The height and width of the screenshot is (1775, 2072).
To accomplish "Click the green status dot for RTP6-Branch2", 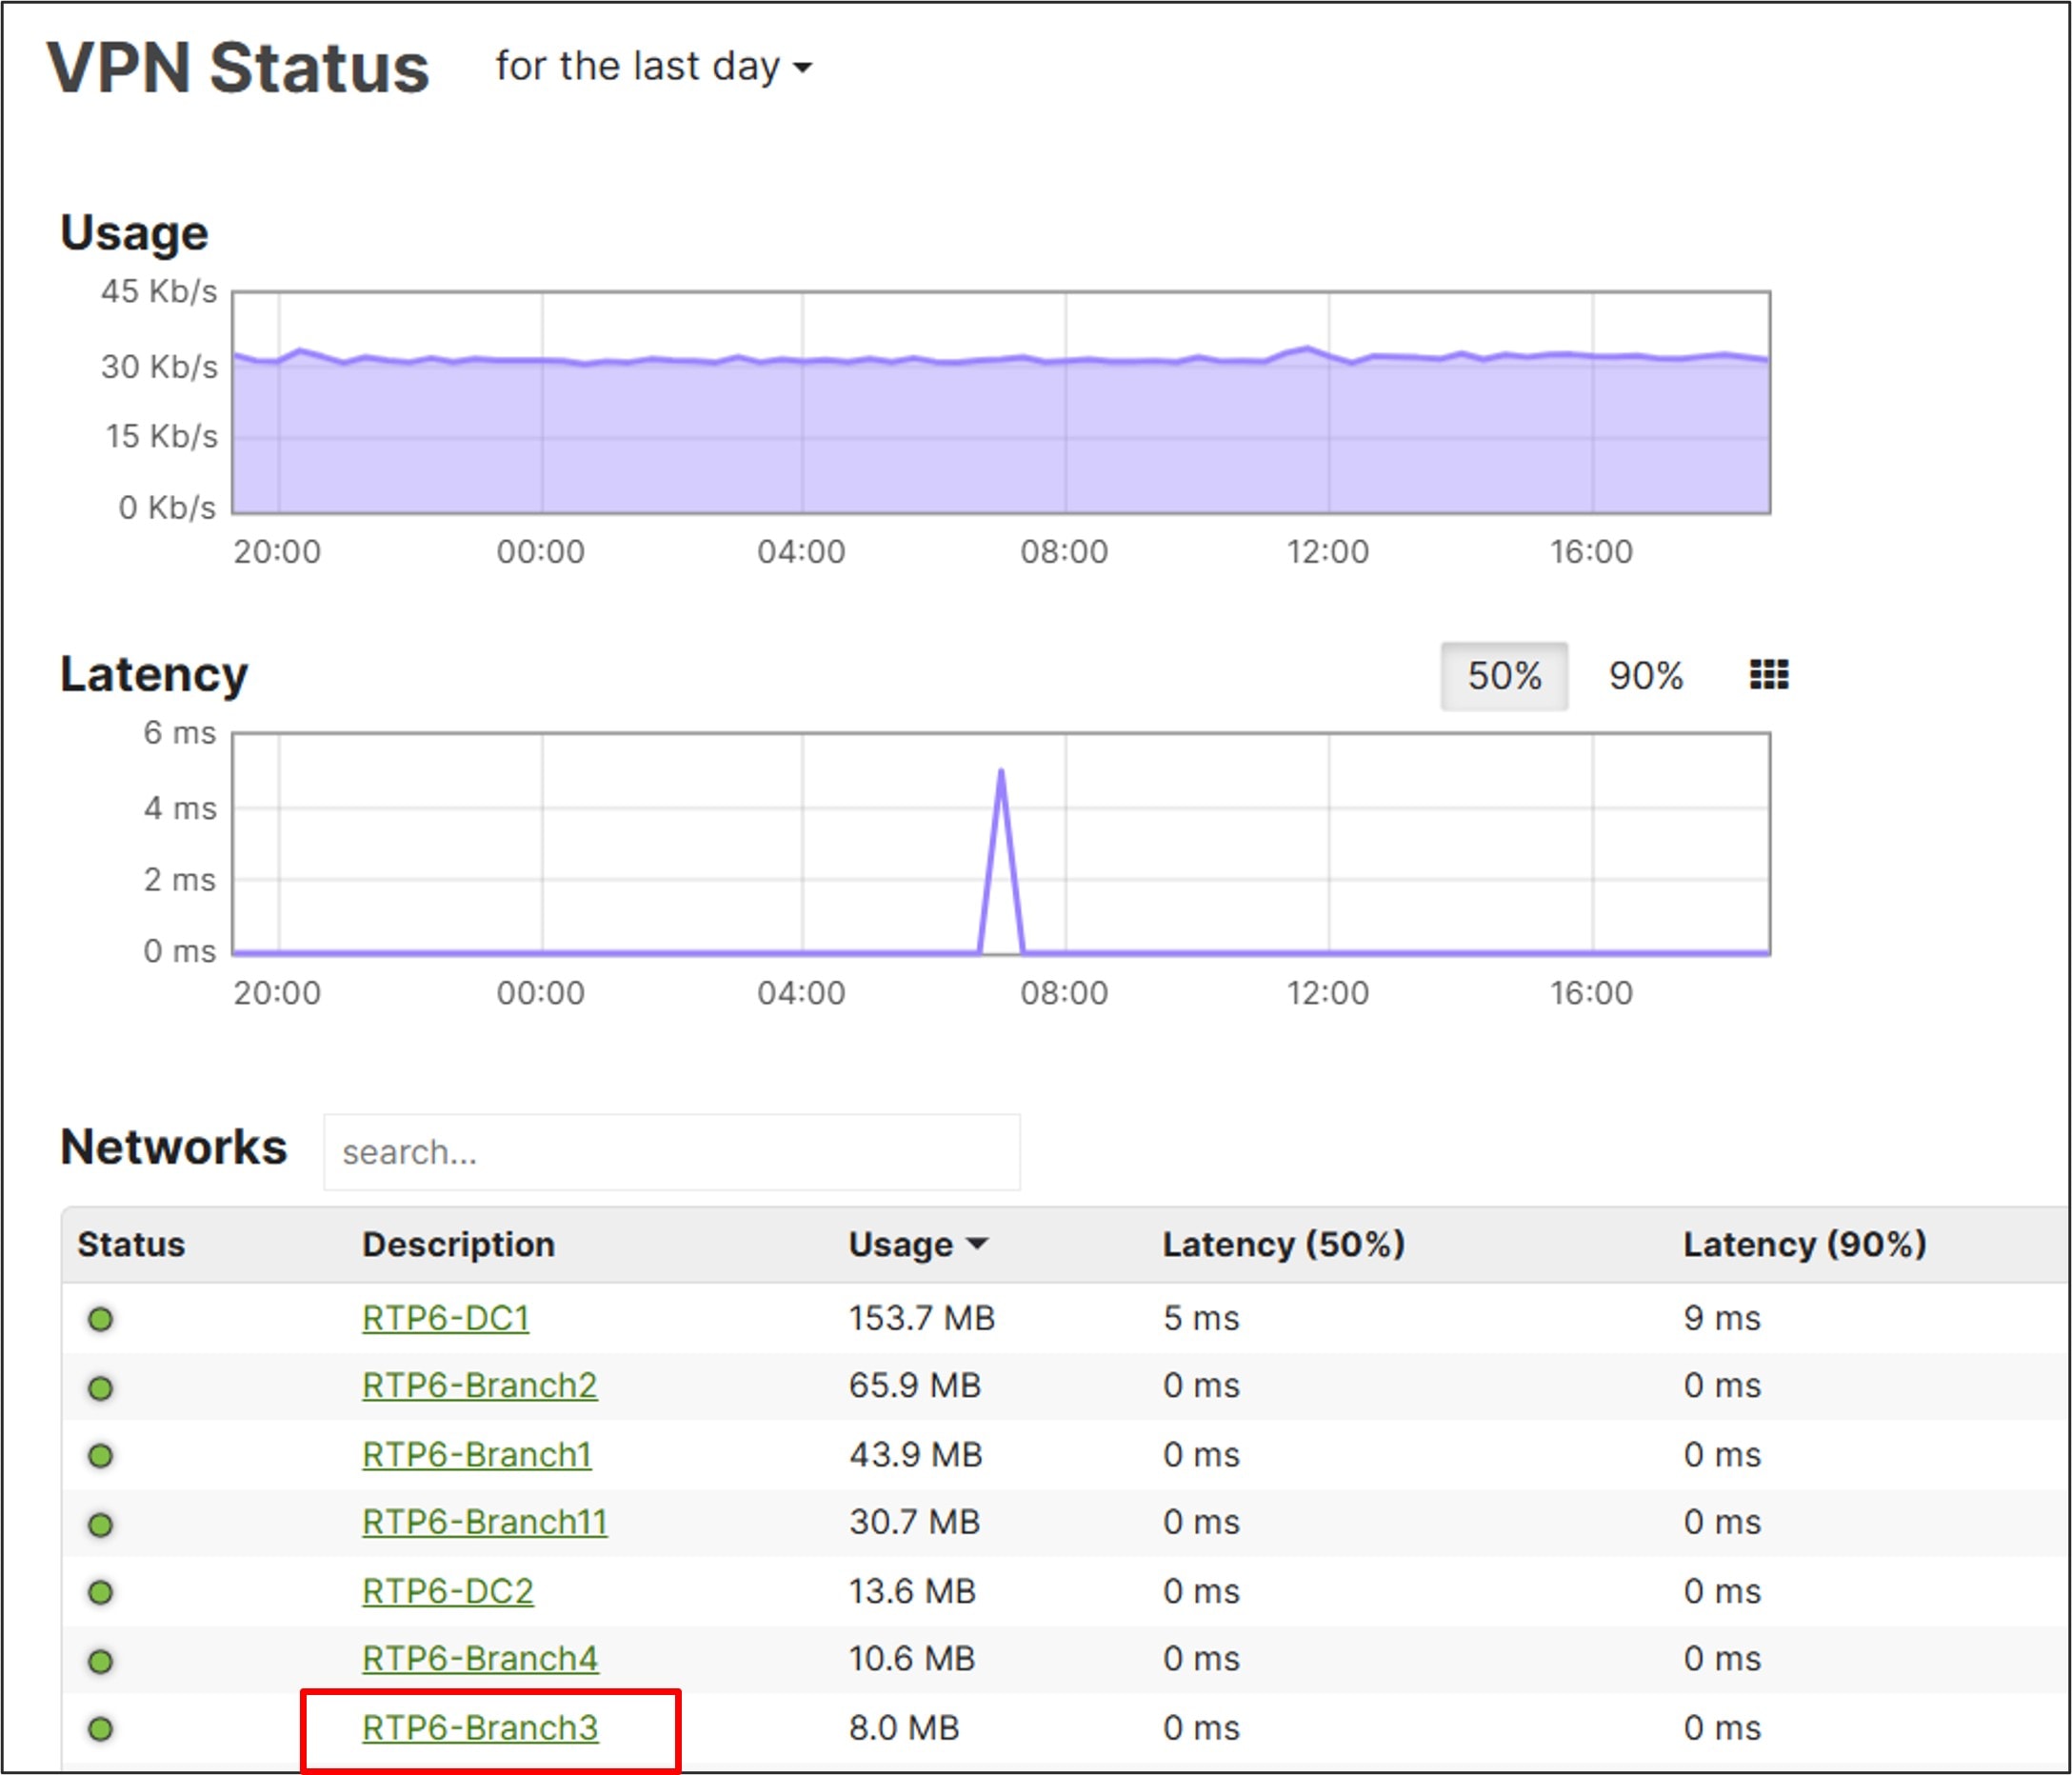I will (100, 1387).
